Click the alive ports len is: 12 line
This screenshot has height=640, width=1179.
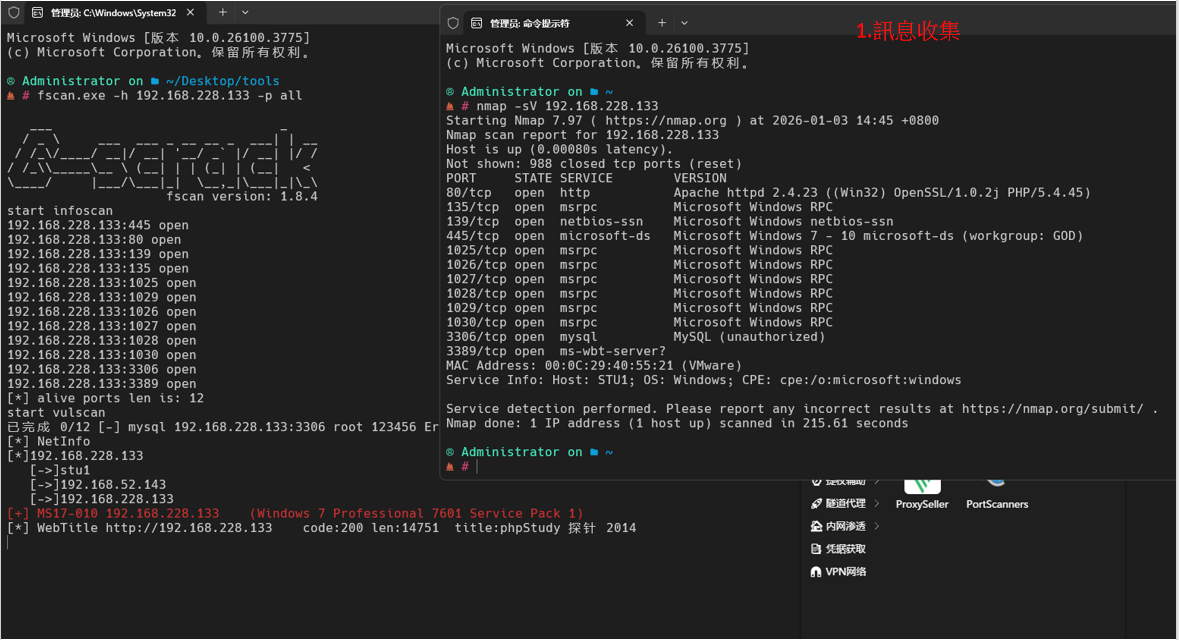[105, 398]
